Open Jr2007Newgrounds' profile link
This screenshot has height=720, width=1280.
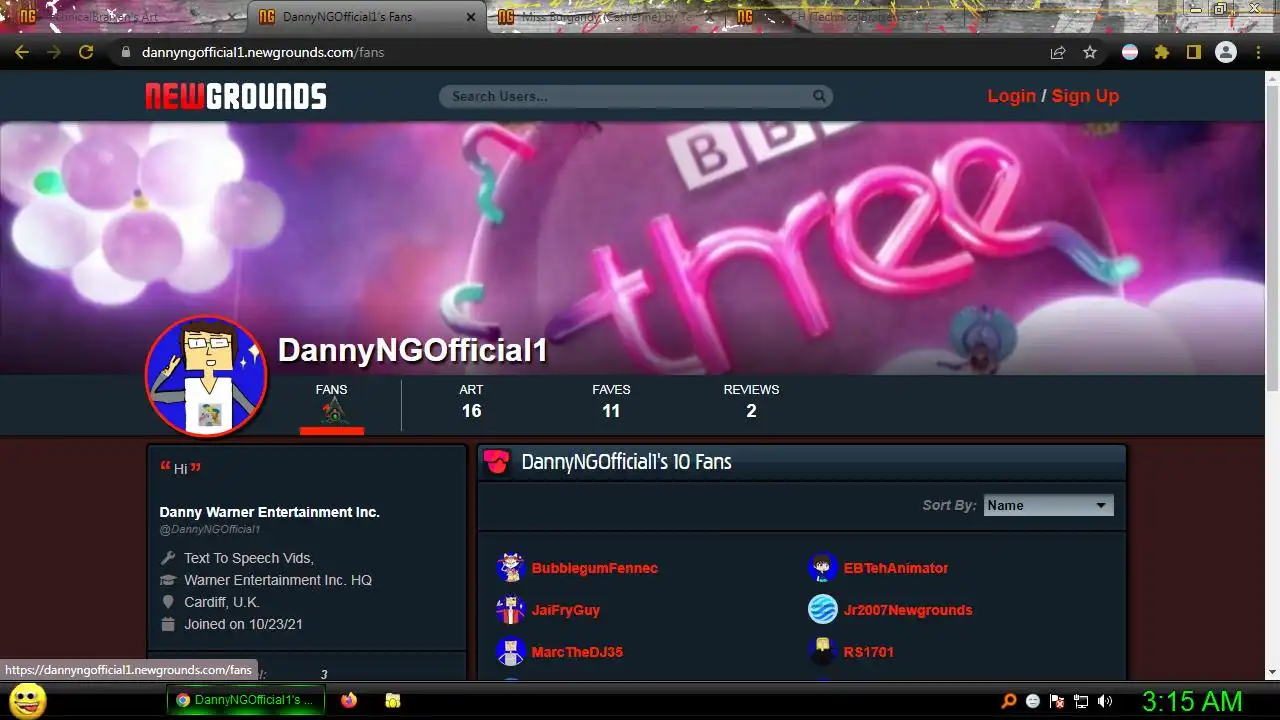coord(908,610)
